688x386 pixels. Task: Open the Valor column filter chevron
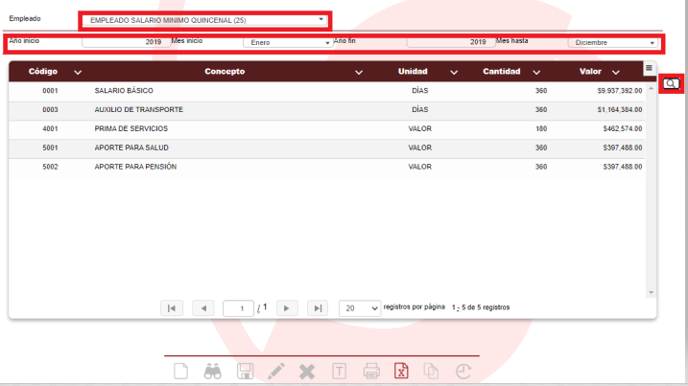coord(616,72)
